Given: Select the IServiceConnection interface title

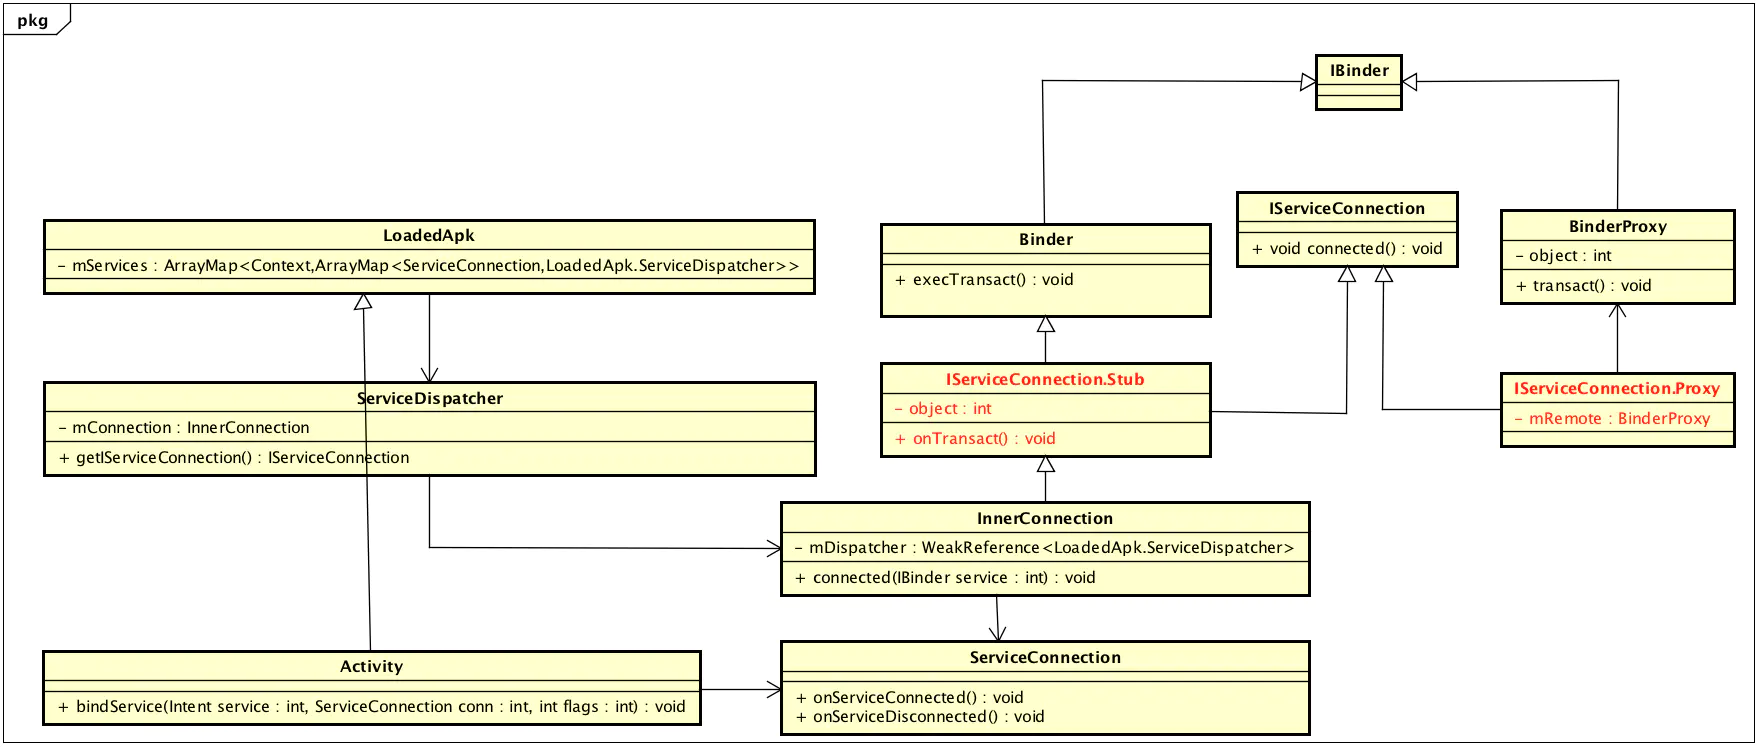Looking at the screenshot, I should pyautogui.click(x=1347, y=209).
